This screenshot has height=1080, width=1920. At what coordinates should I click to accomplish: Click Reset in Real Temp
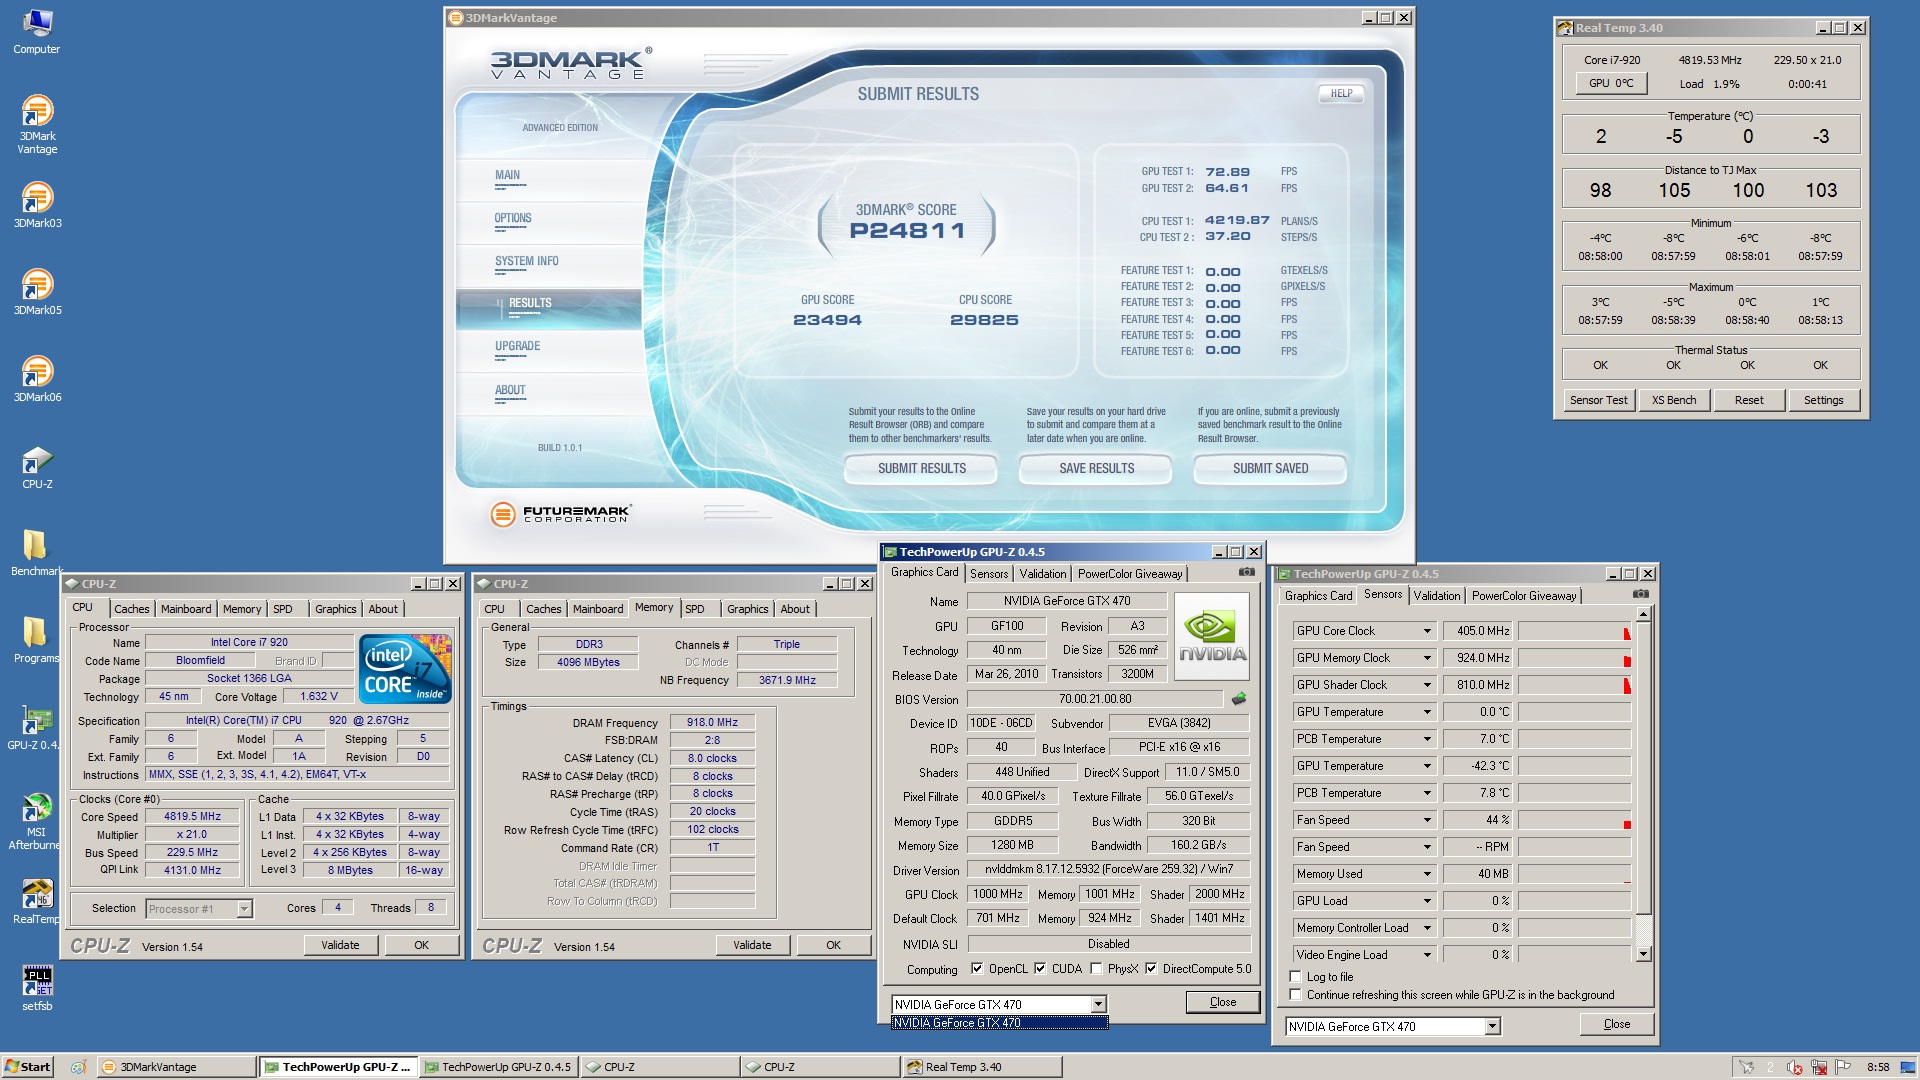(x=1749, y=400)
